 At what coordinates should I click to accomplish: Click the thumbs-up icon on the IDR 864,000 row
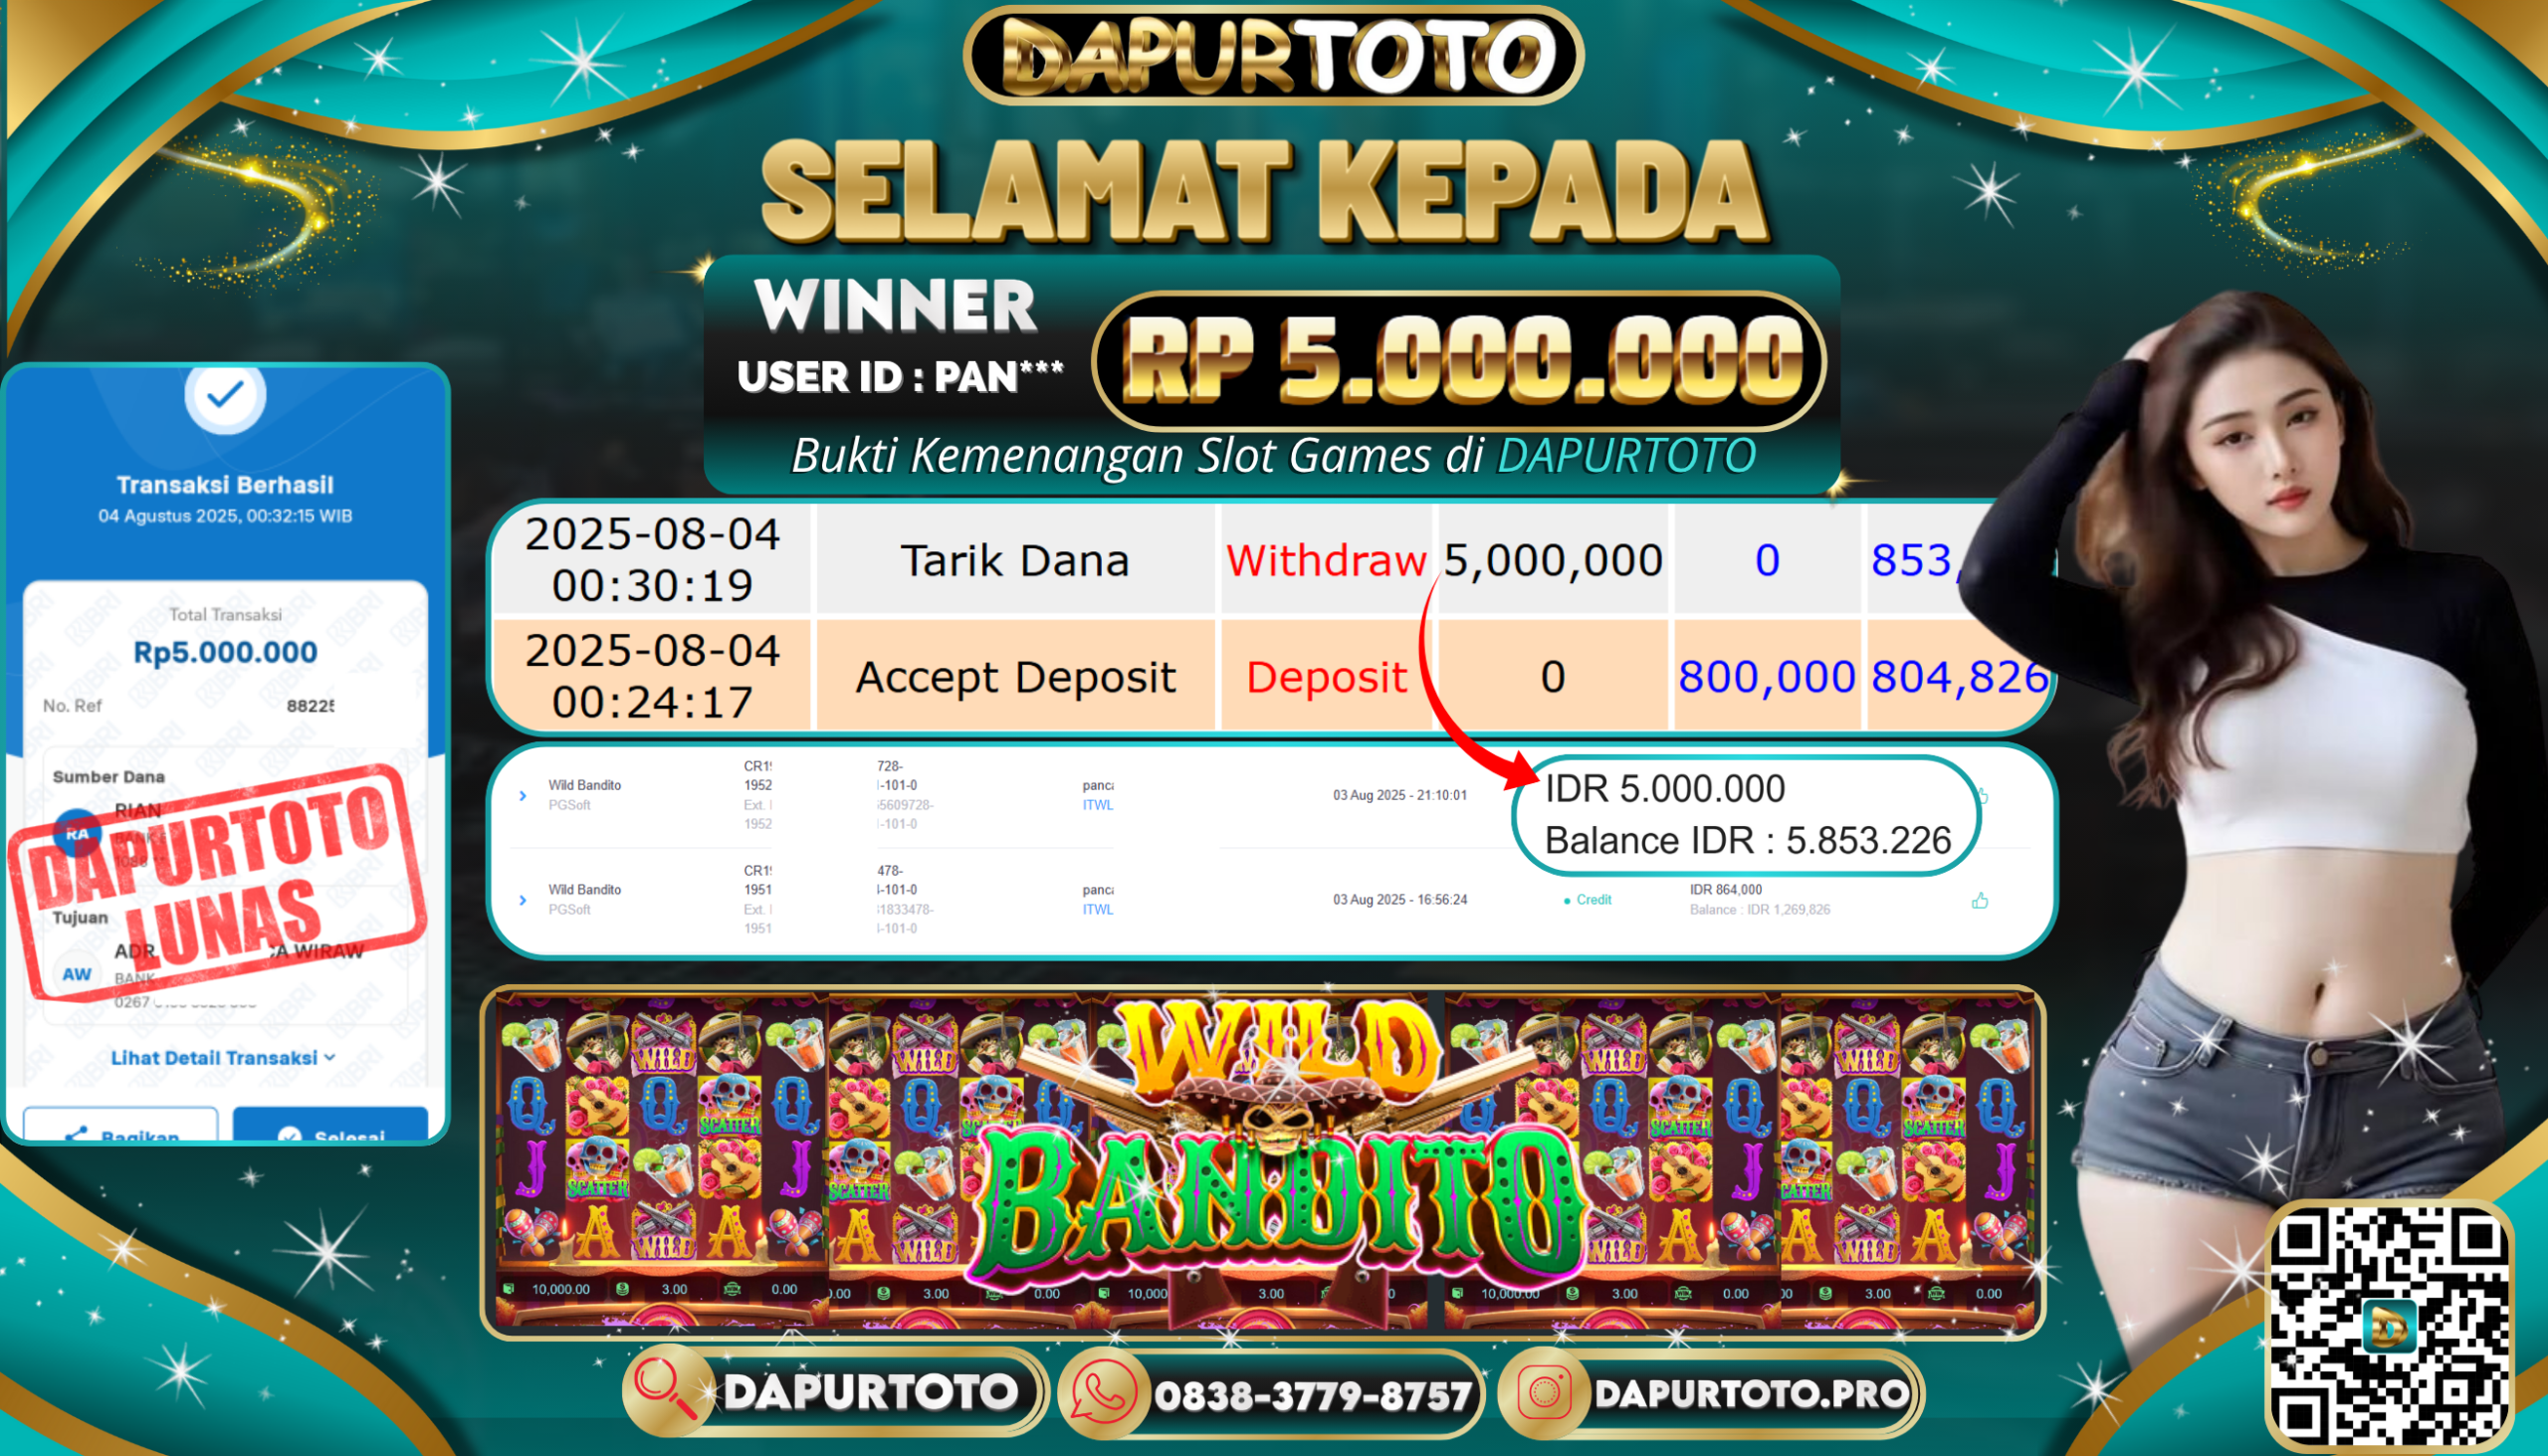(x=1979, y=901)
